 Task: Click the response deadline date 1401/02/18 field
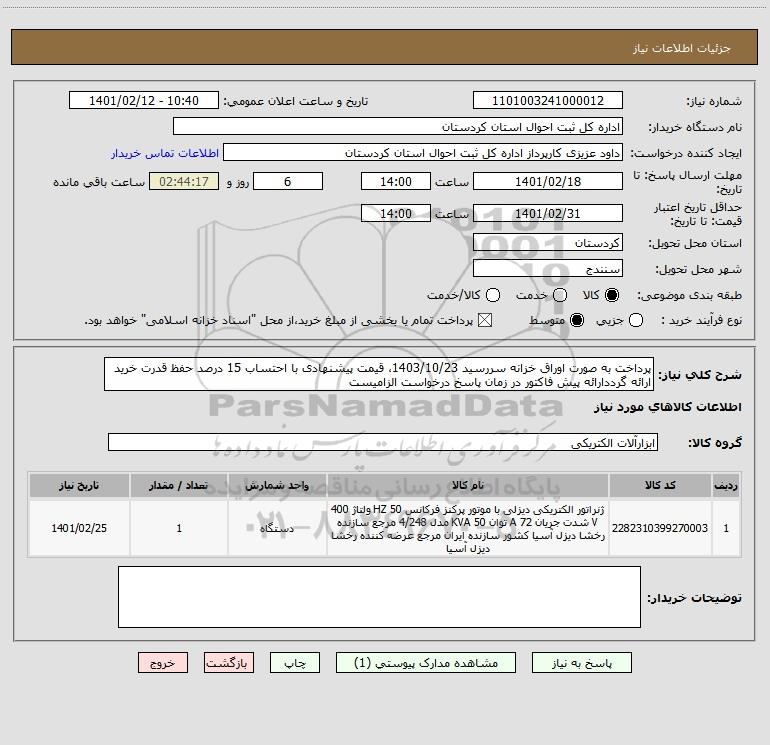[548, 181]
